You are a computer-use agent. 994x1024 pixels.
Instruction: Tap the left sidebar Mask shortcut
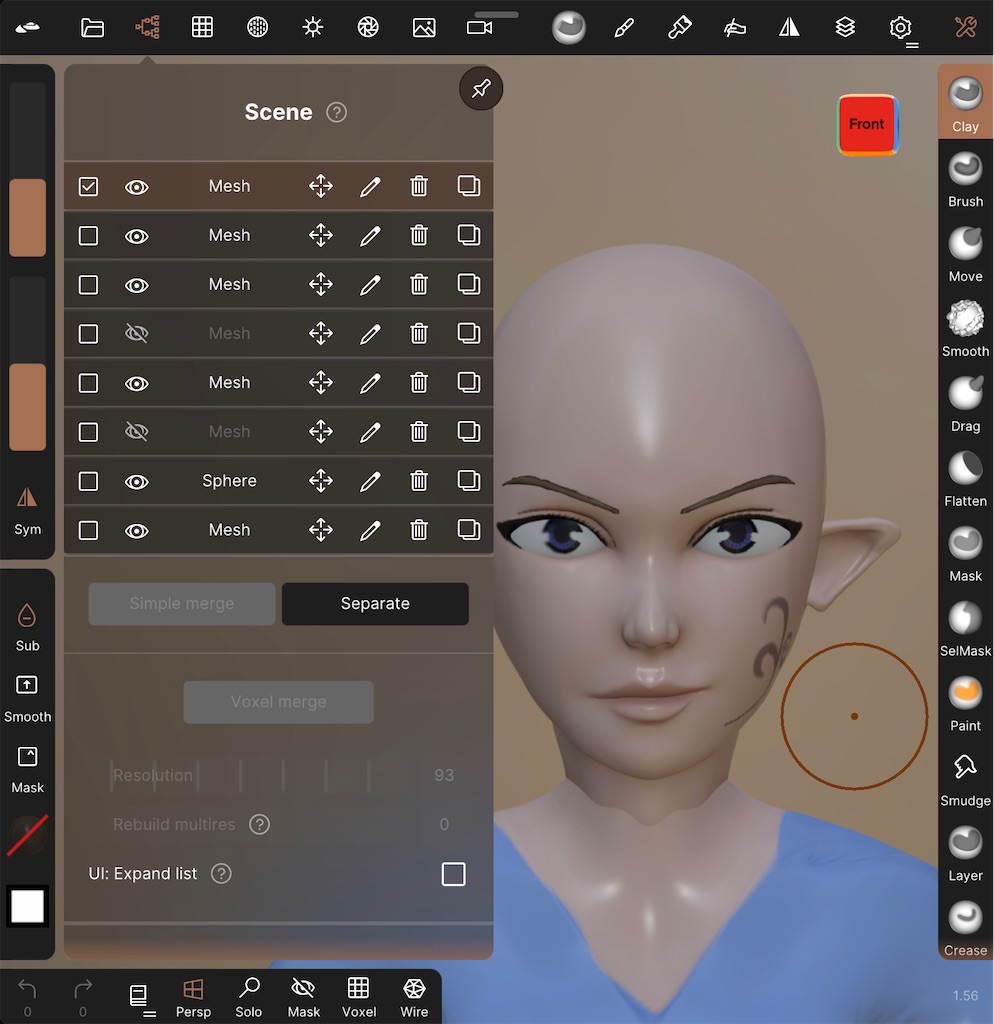click(27, 770)
